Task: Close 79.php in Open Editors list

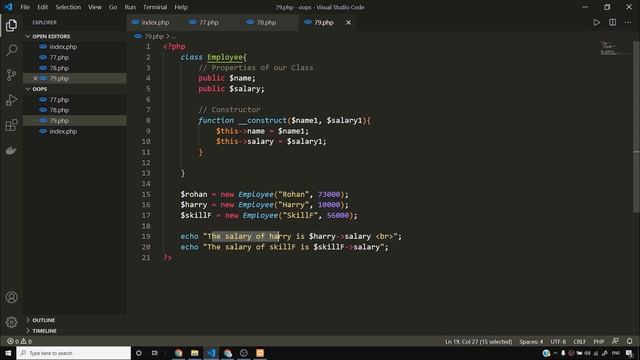Action: point(35,78)
